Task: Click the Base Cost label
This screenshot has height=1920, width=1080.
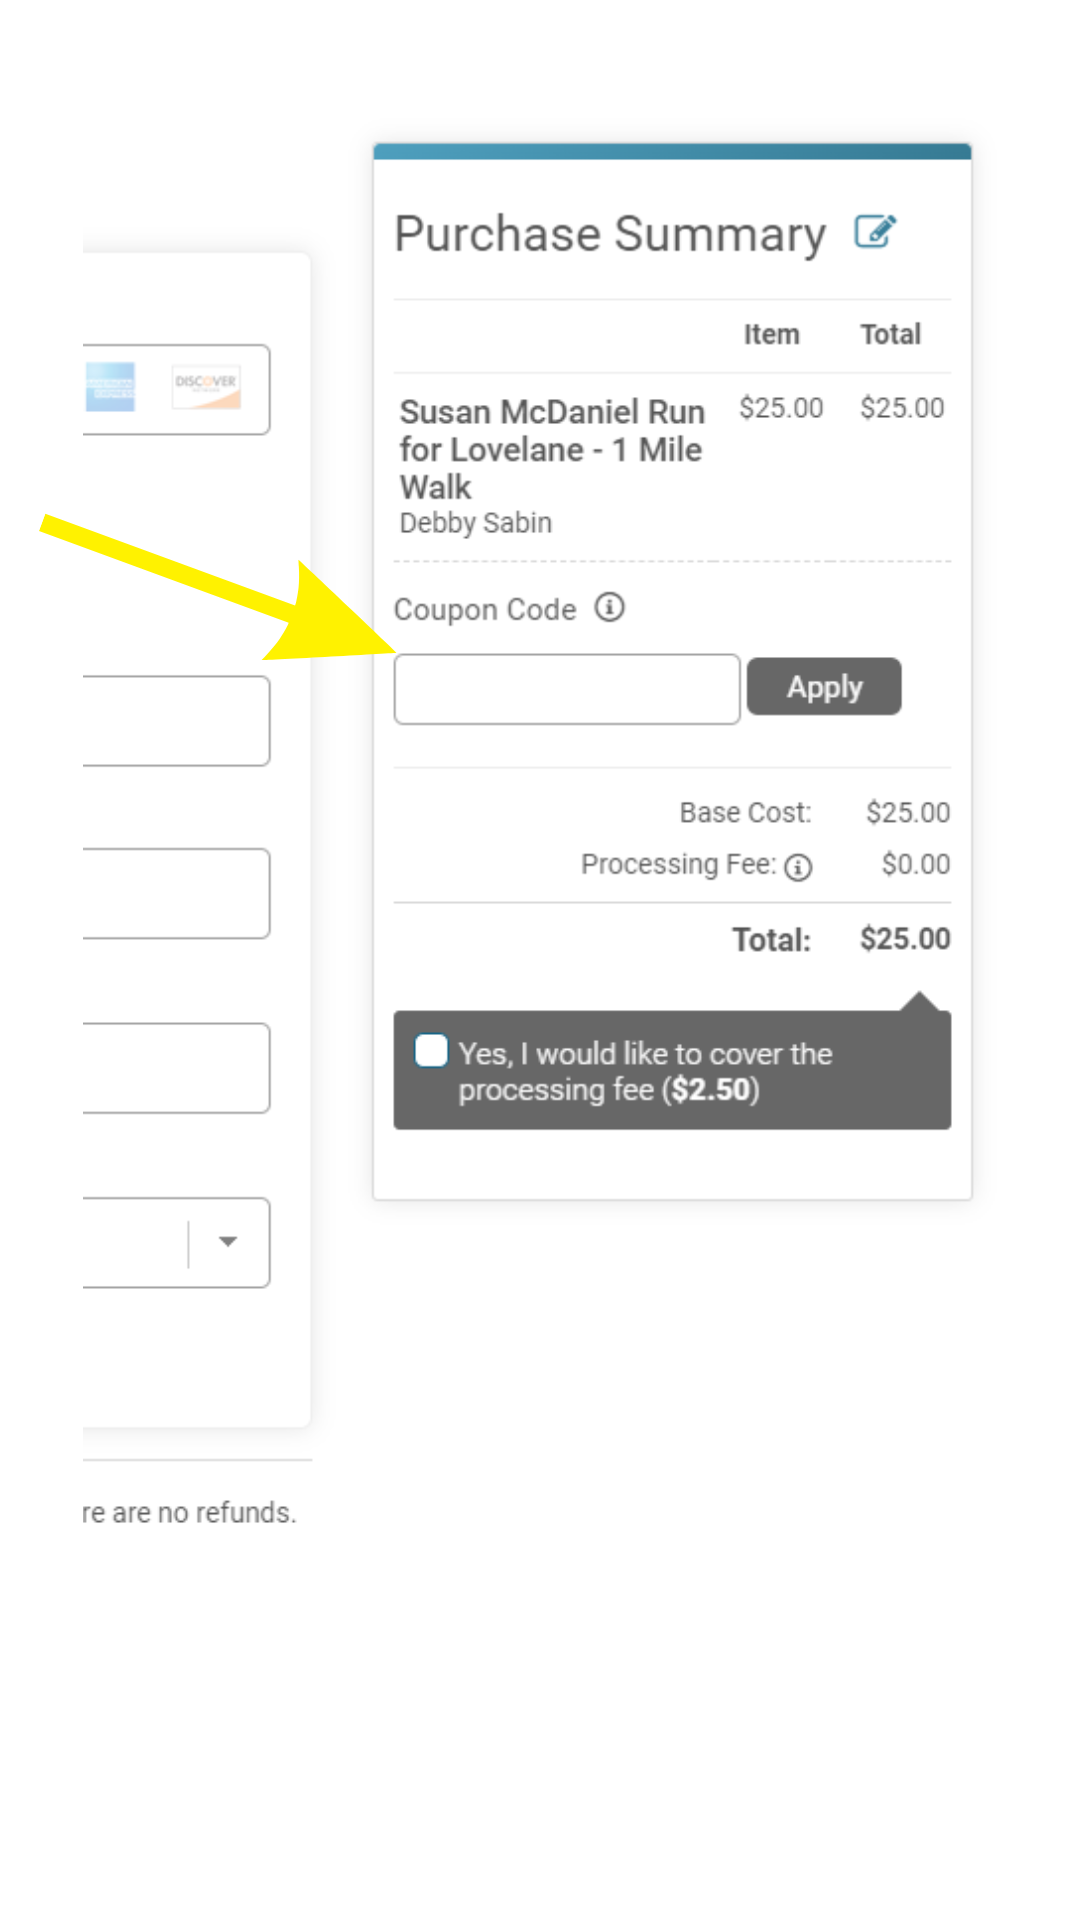Action: point(745,812)
